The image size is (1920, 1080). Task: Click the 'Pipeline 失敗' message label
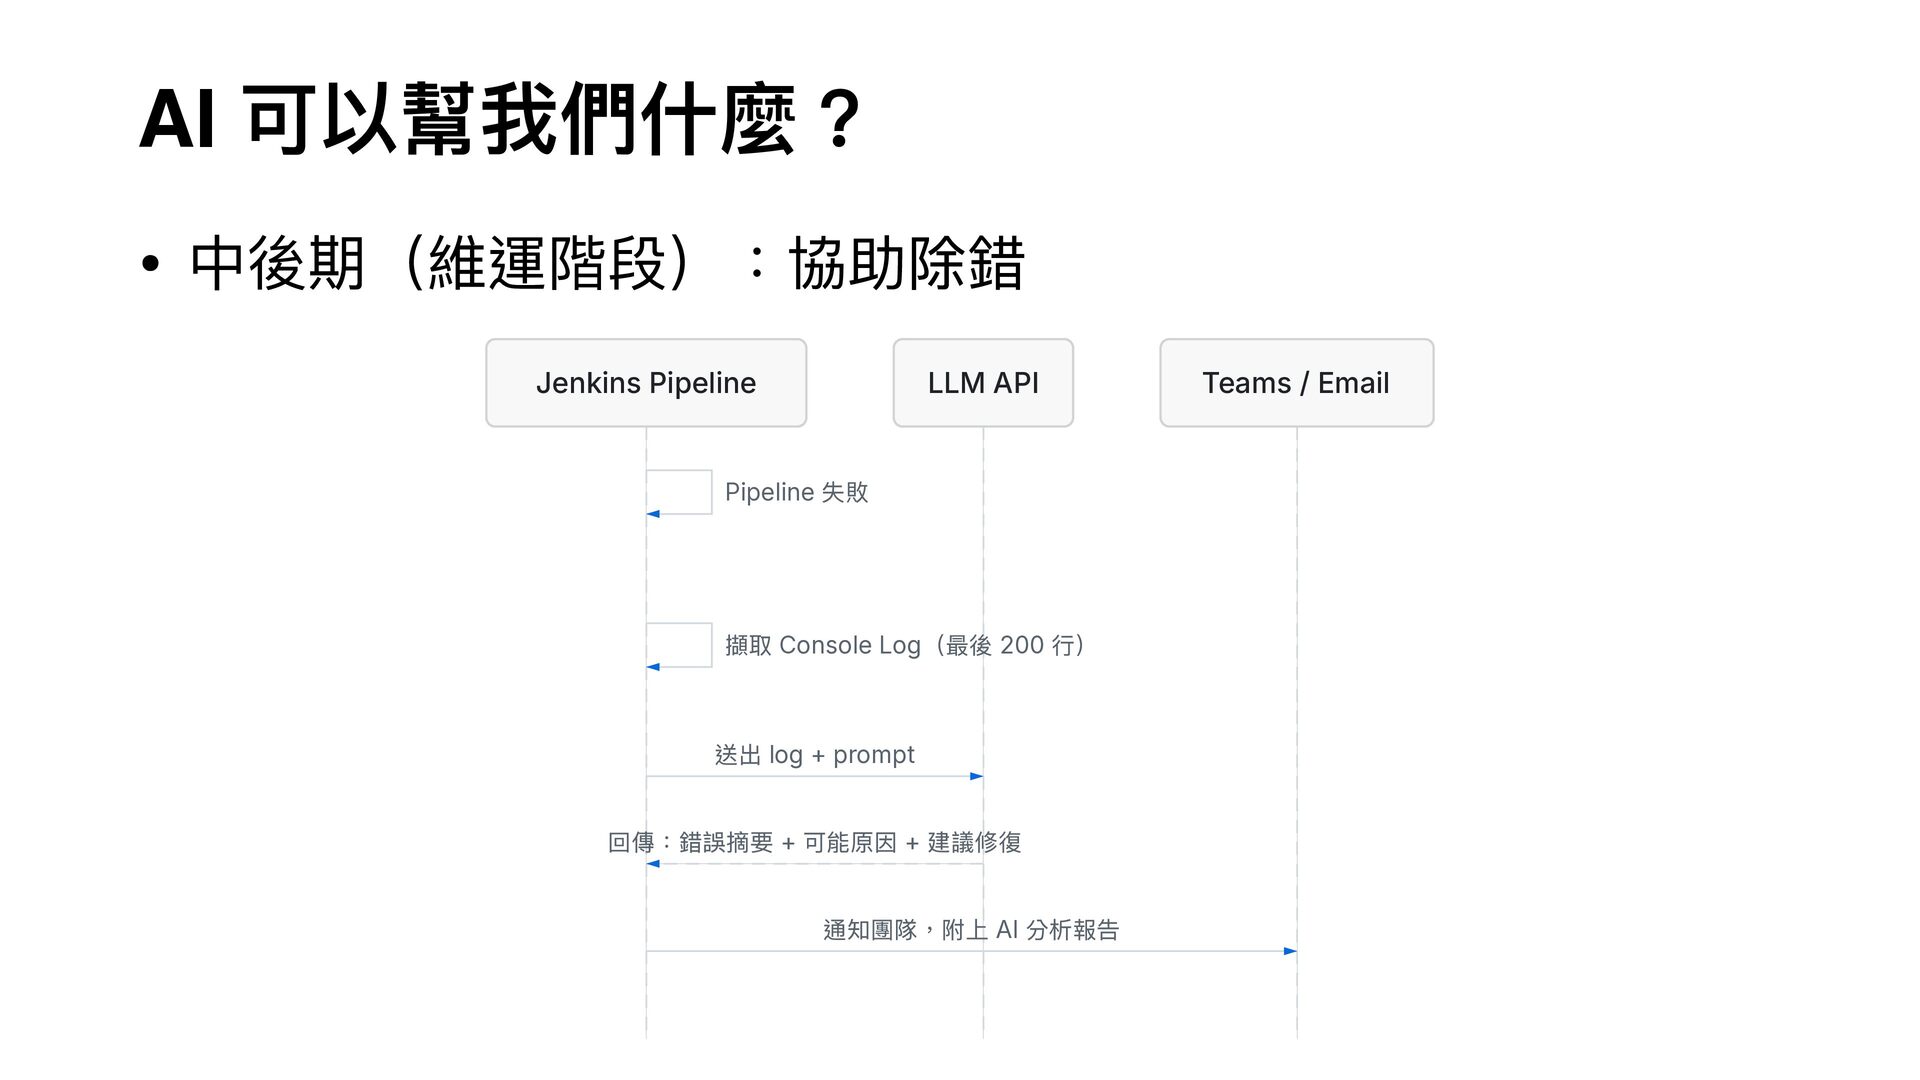coord(796,492)
